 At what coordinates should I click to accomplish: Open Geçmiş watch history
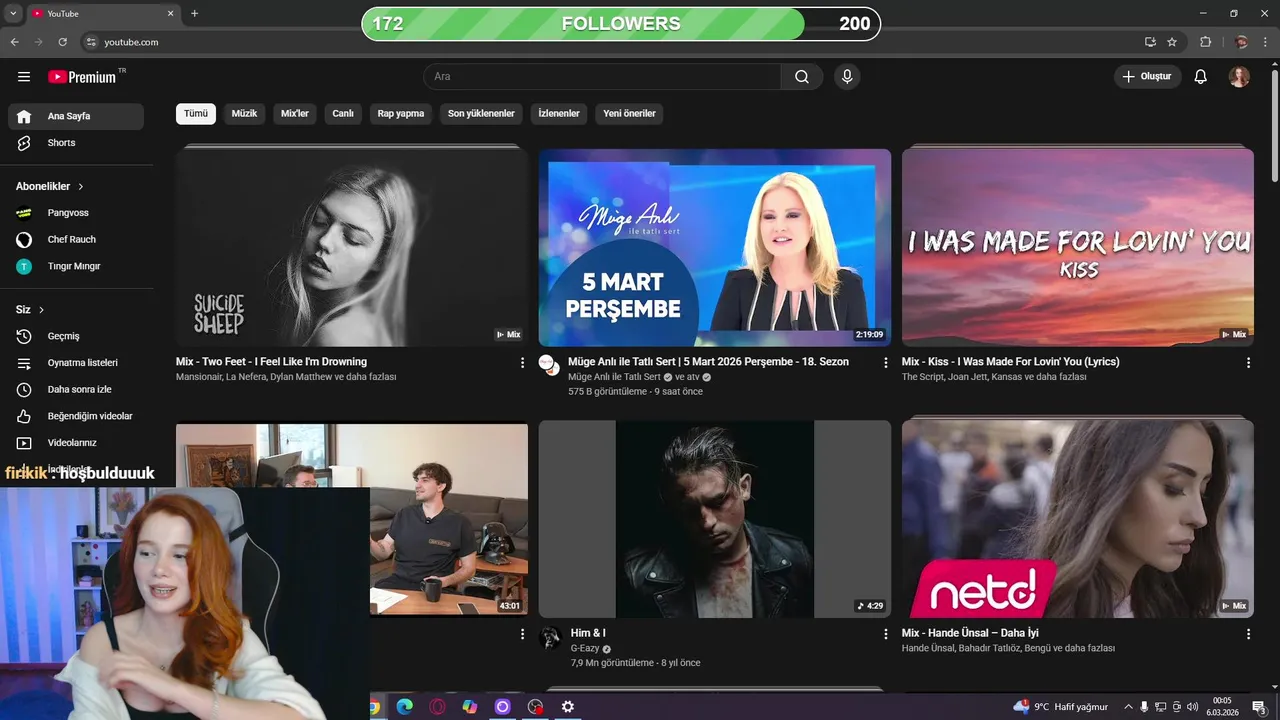76,336
